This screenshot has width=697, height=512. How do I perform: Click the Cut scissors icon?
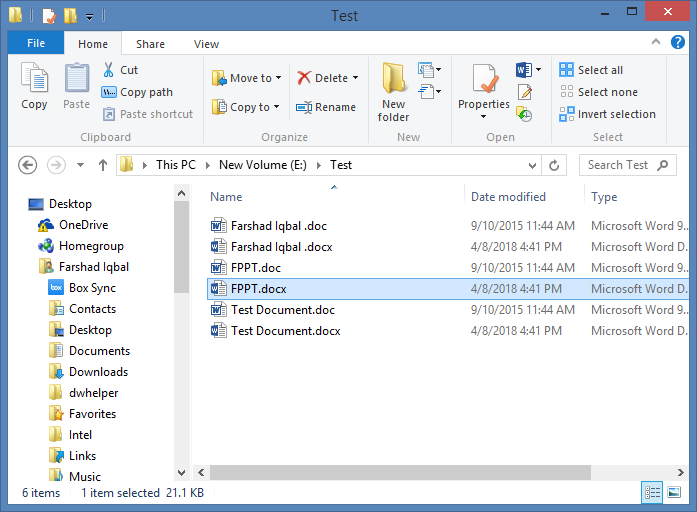tap(109, 70)
